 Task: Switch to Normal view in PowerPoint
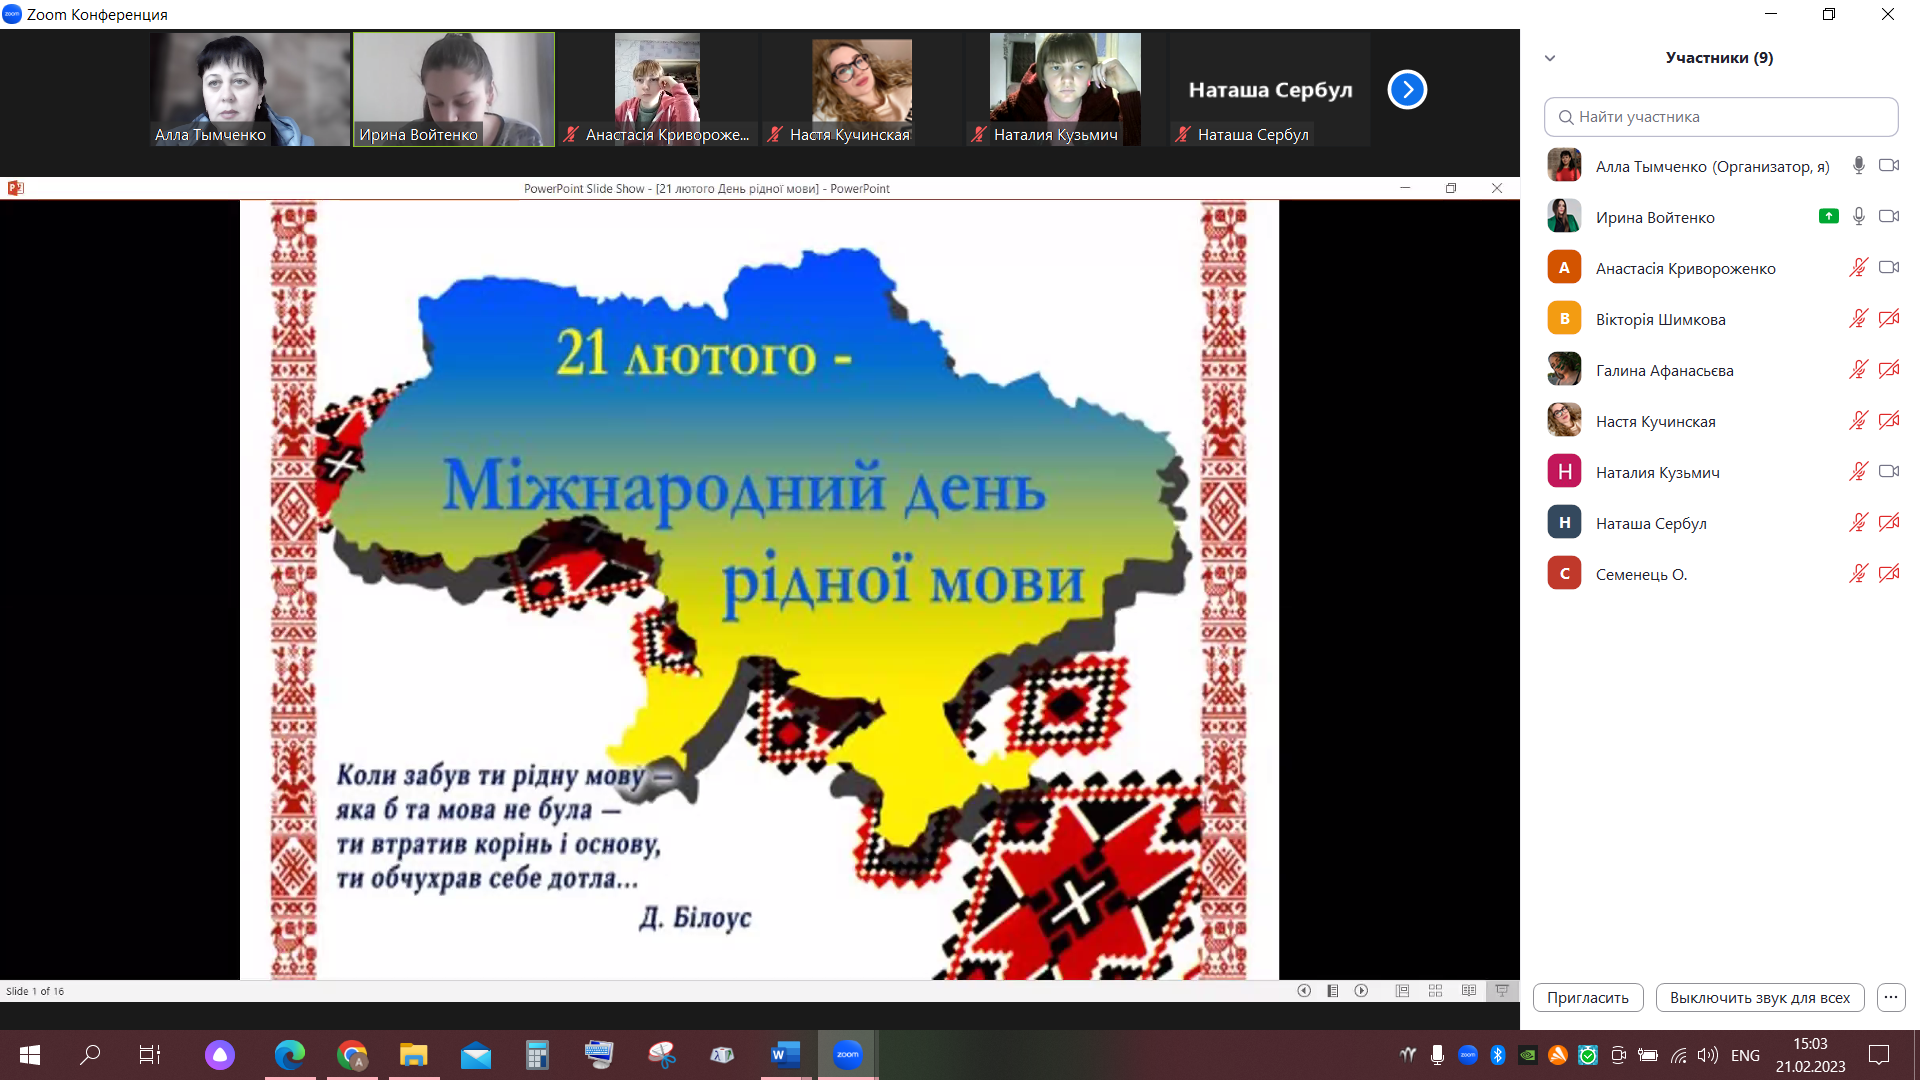coord(1402,991)
